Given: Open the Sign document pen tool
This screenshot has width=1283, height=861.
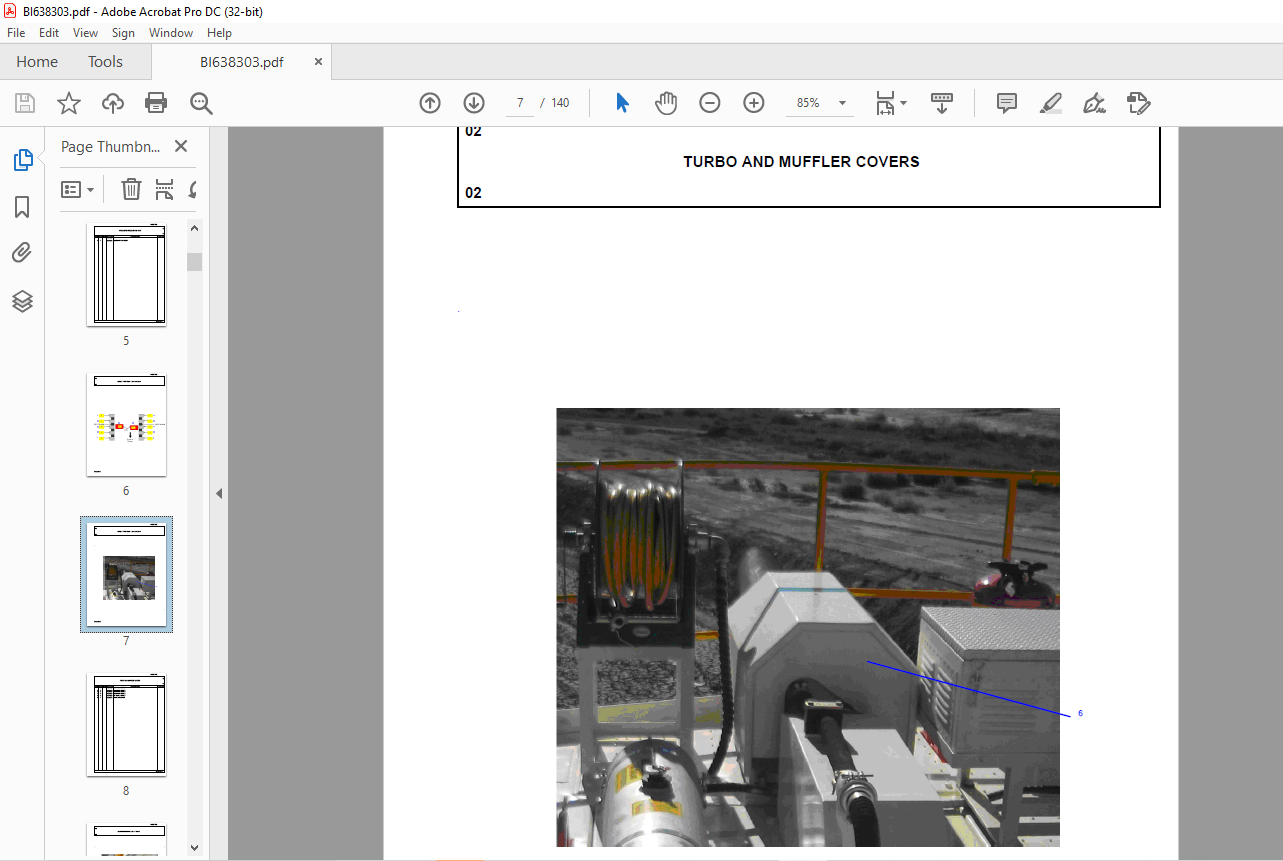Looking at the screenshot, I should coord(1095,103).
